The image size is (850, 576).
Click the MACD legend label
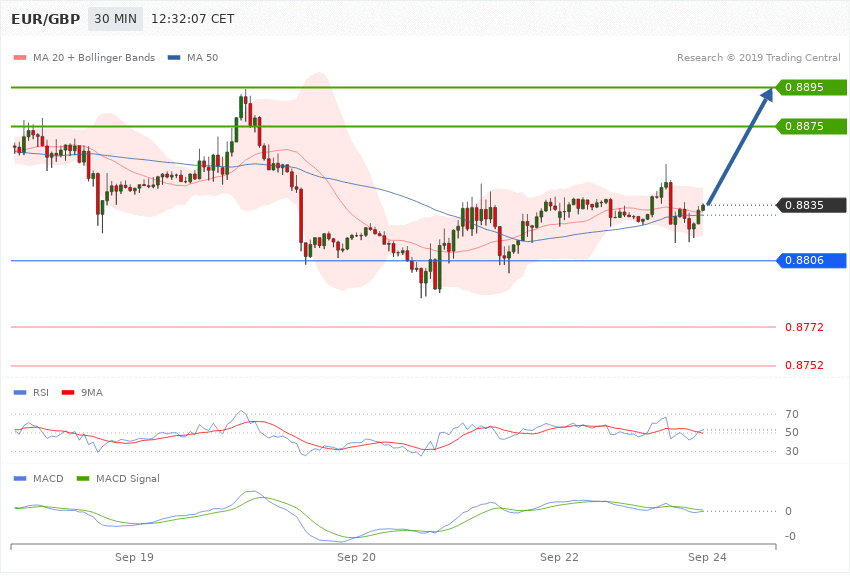48,478
